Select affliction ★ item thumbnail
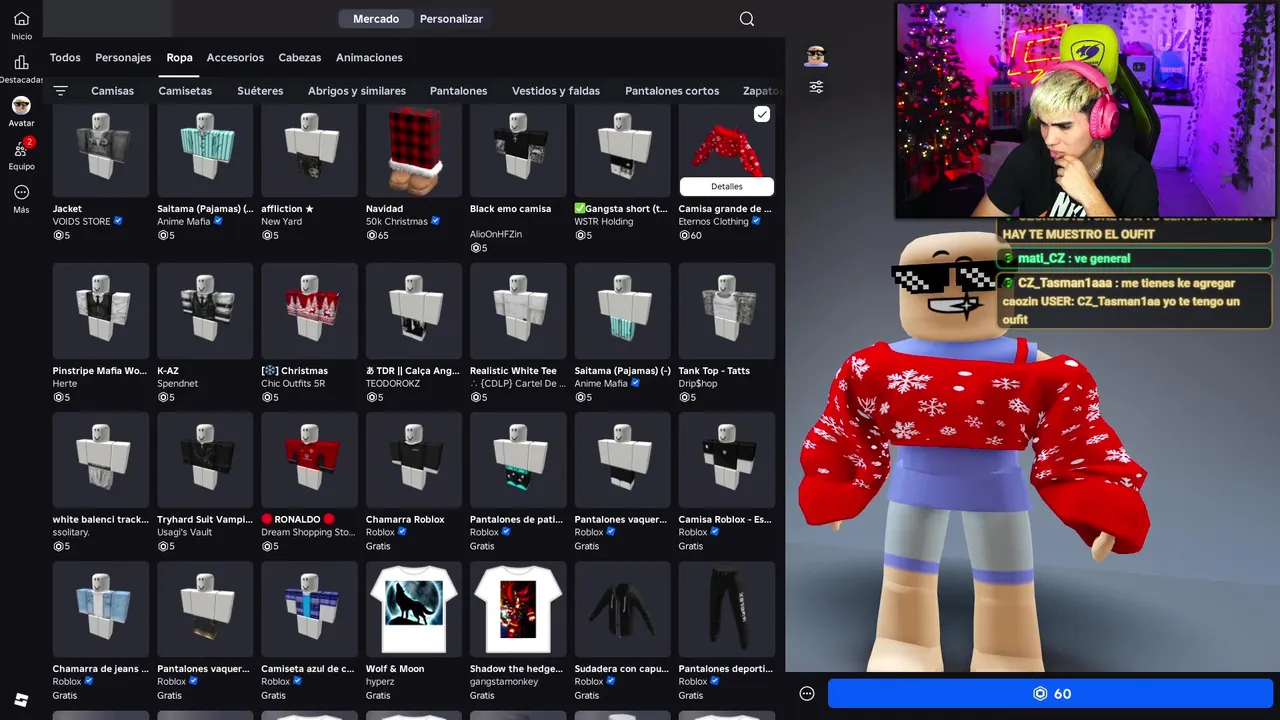The image size is (1280, 720). [309, 150]
